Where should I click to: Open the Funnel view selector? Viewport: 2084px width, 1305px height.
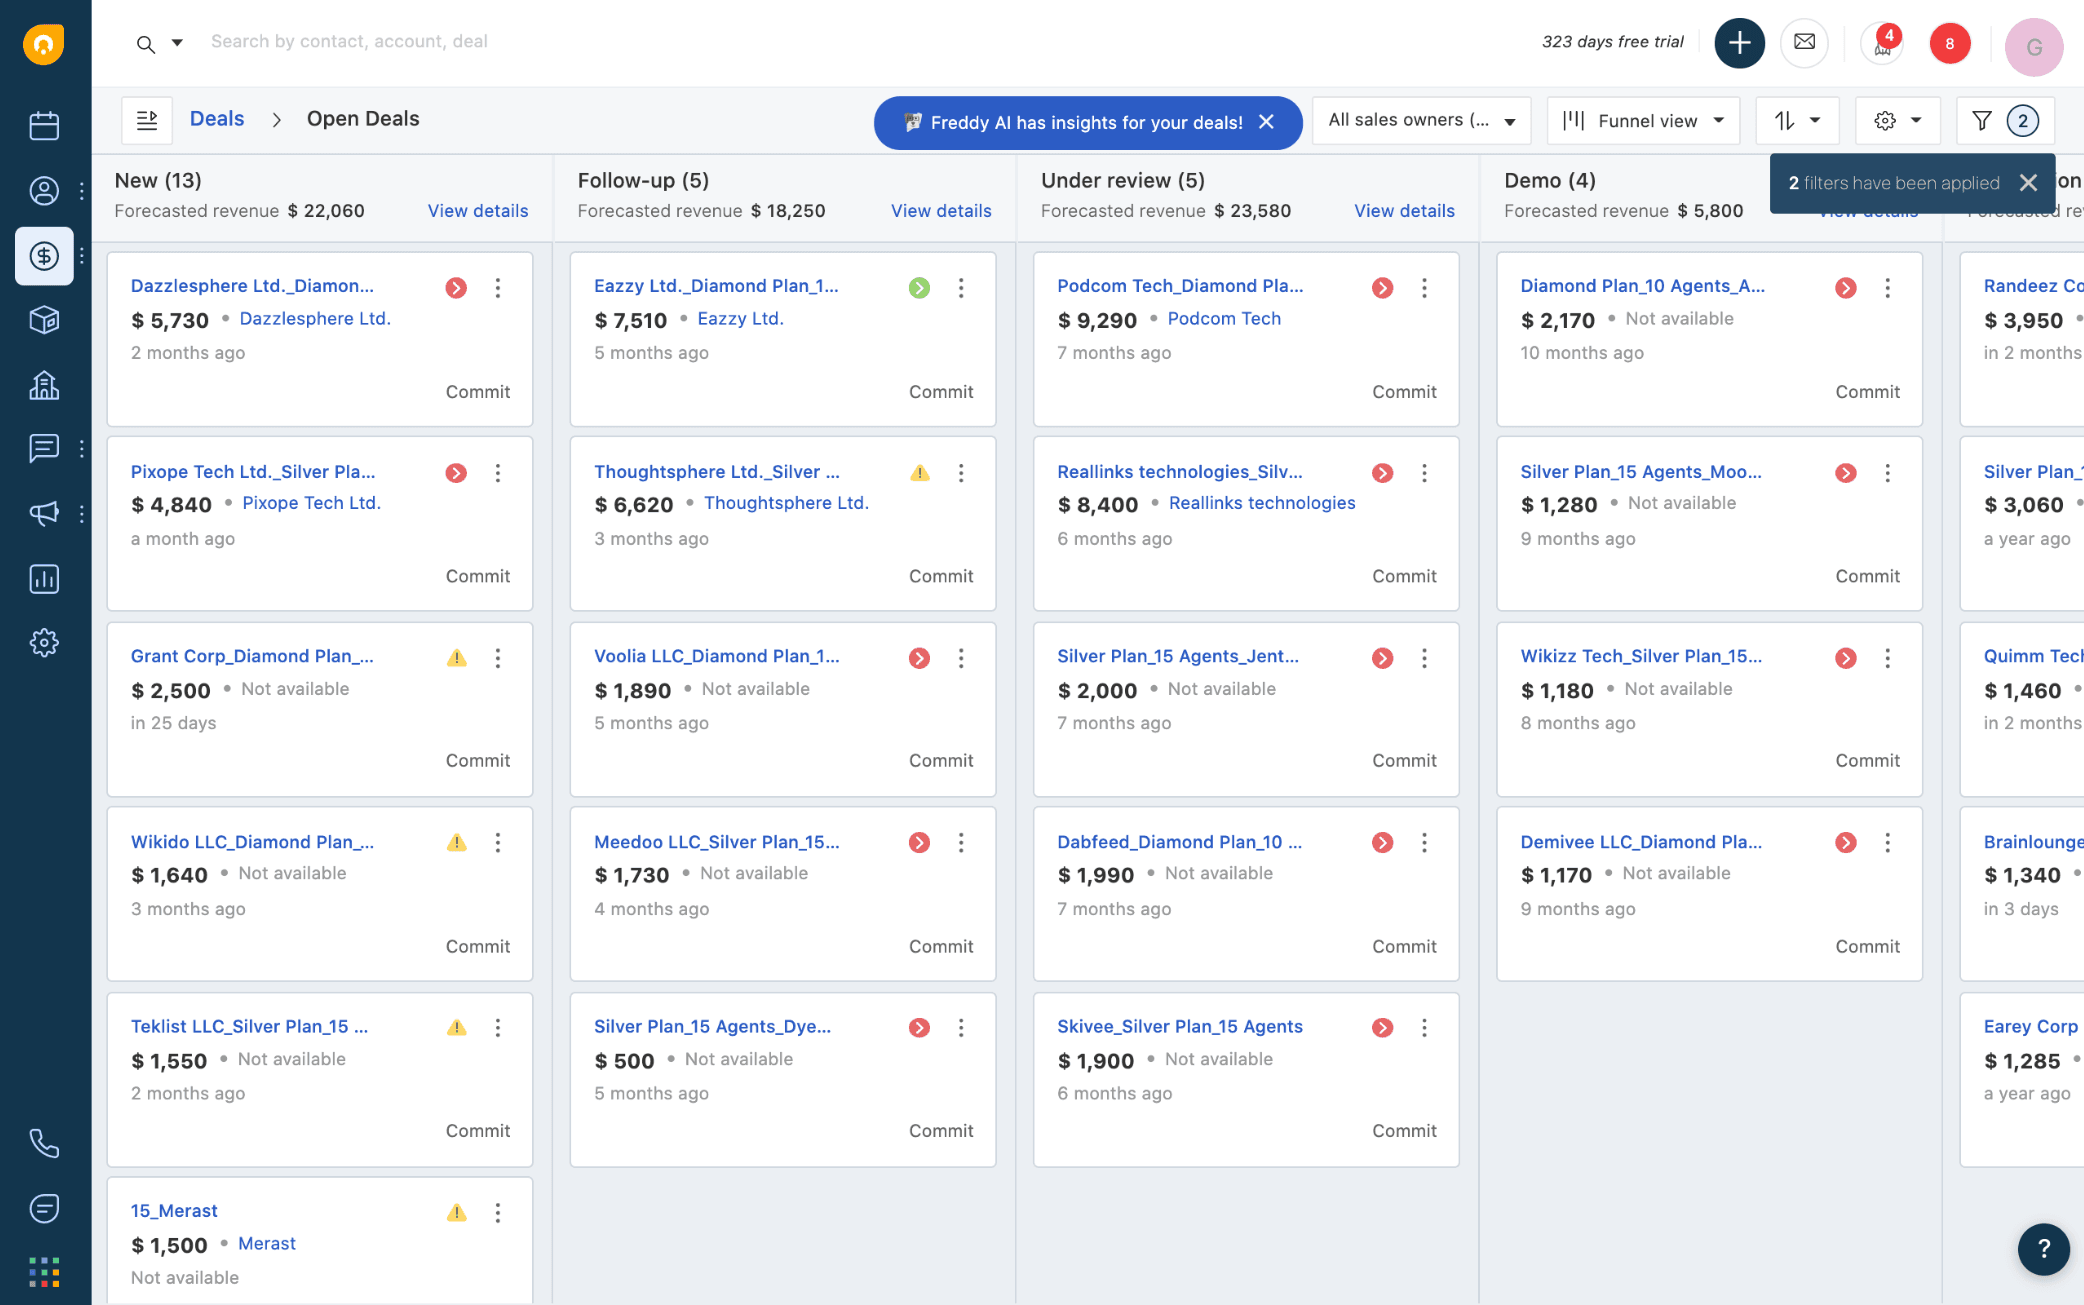1642,120
